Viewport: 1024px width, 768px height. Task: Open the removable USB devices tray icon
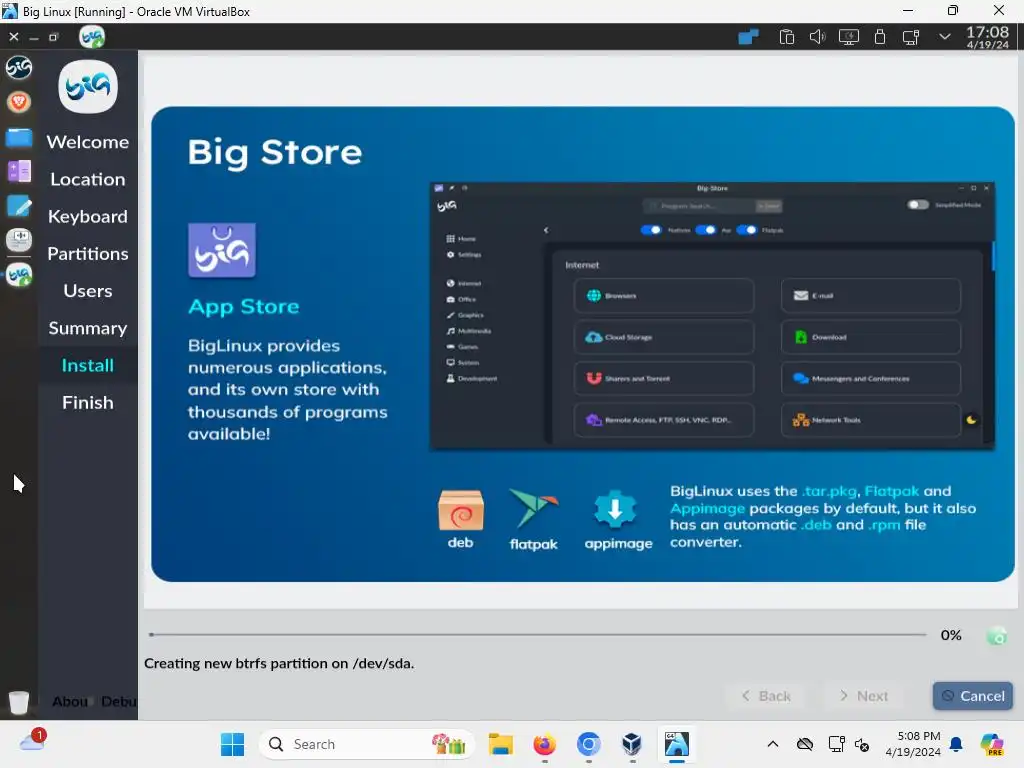click(x=880, y=37)
